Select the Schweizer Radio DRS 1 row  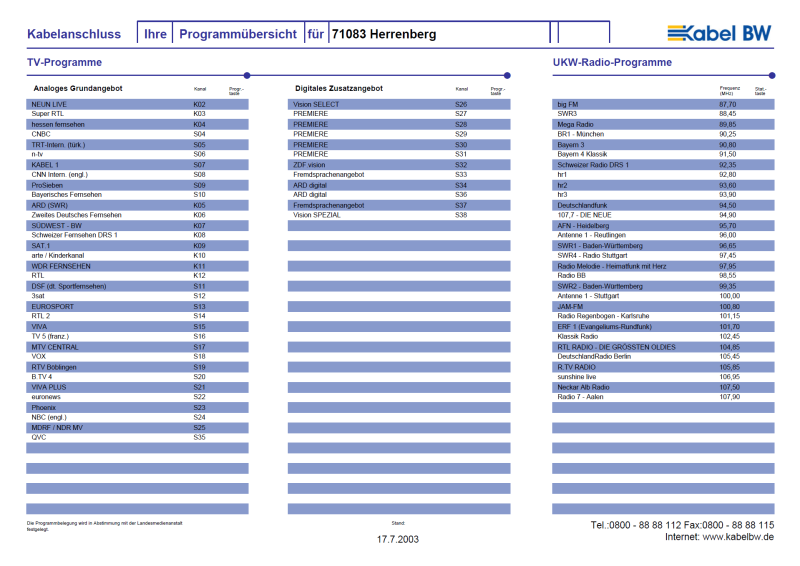(663, 165)
